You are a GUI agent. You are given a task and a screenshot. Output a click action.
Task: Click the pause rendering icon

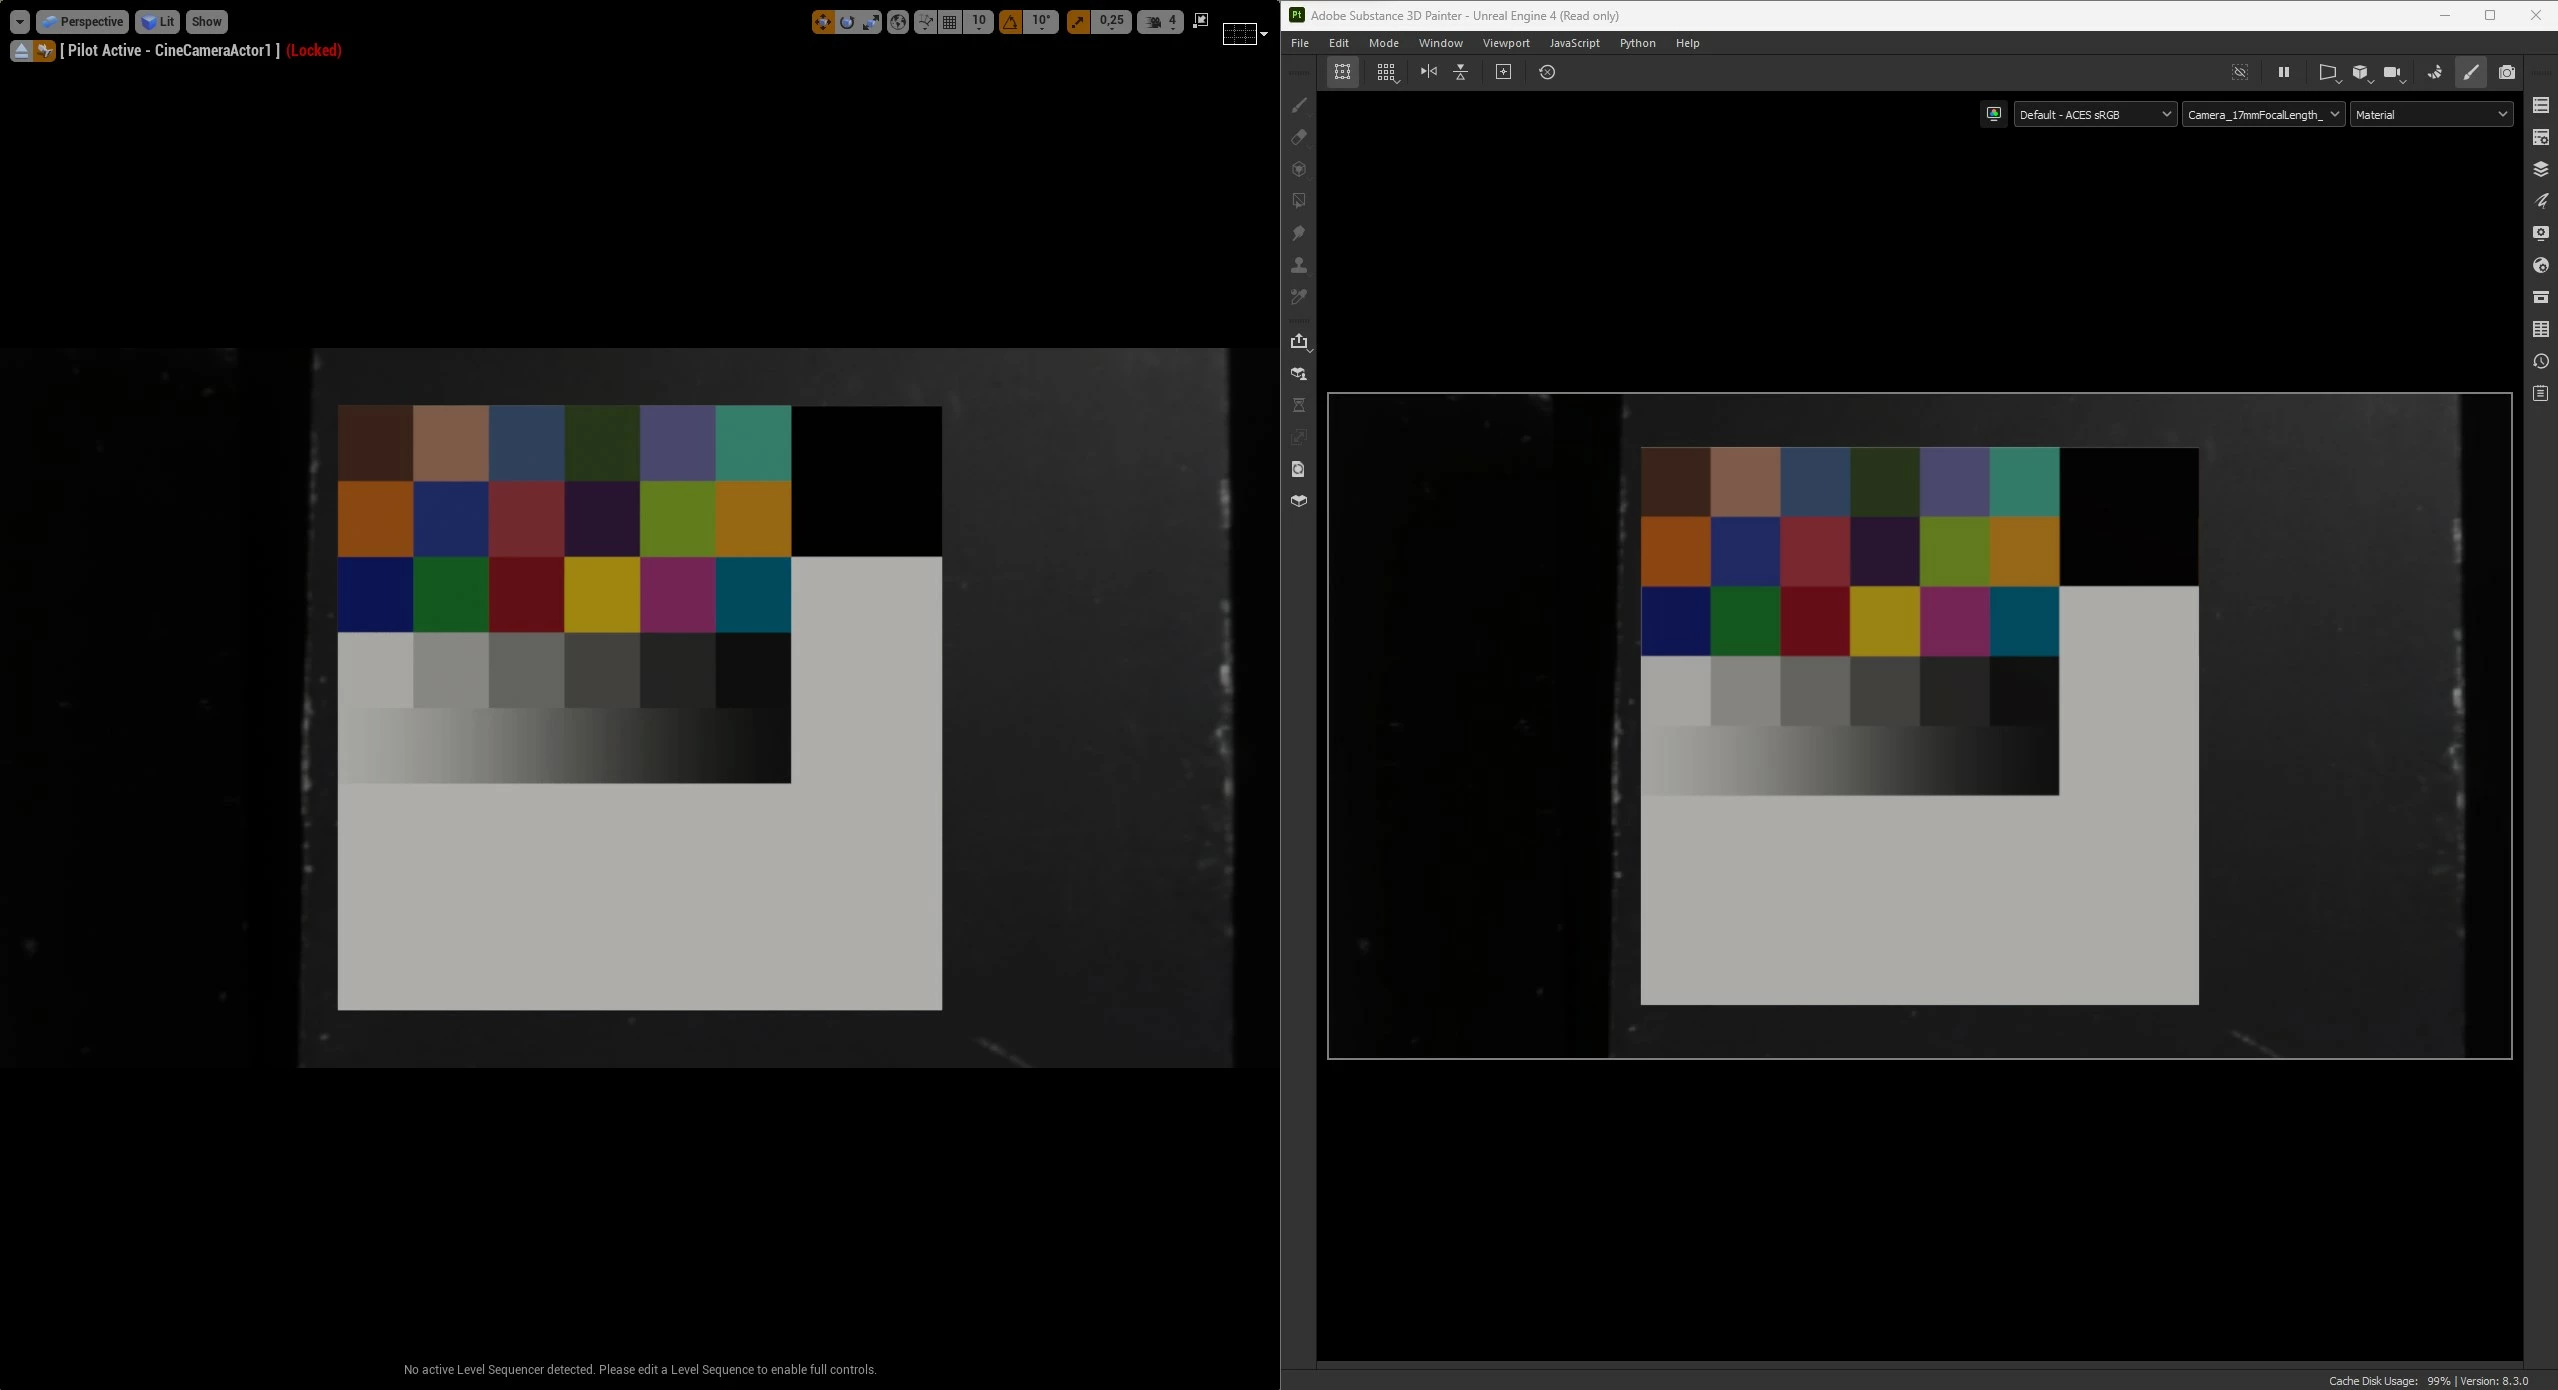pyautogui.click(x=2283, y=72)
